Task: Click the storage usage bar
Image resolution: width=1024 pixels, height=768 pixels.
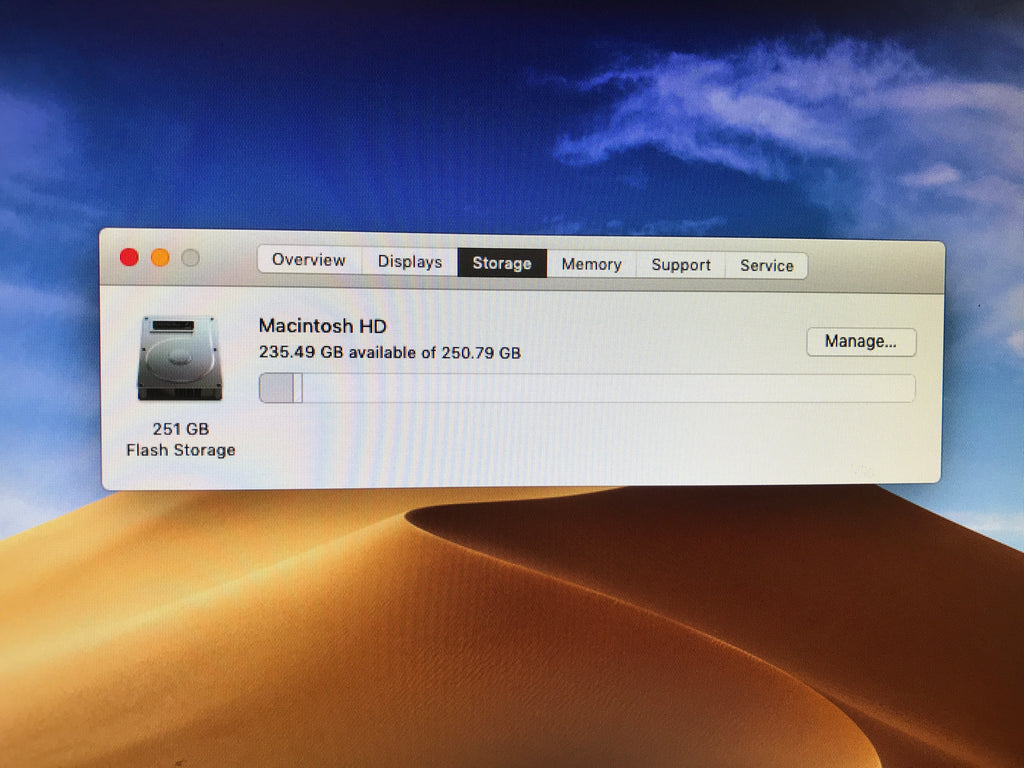Action: pos(586,388)
